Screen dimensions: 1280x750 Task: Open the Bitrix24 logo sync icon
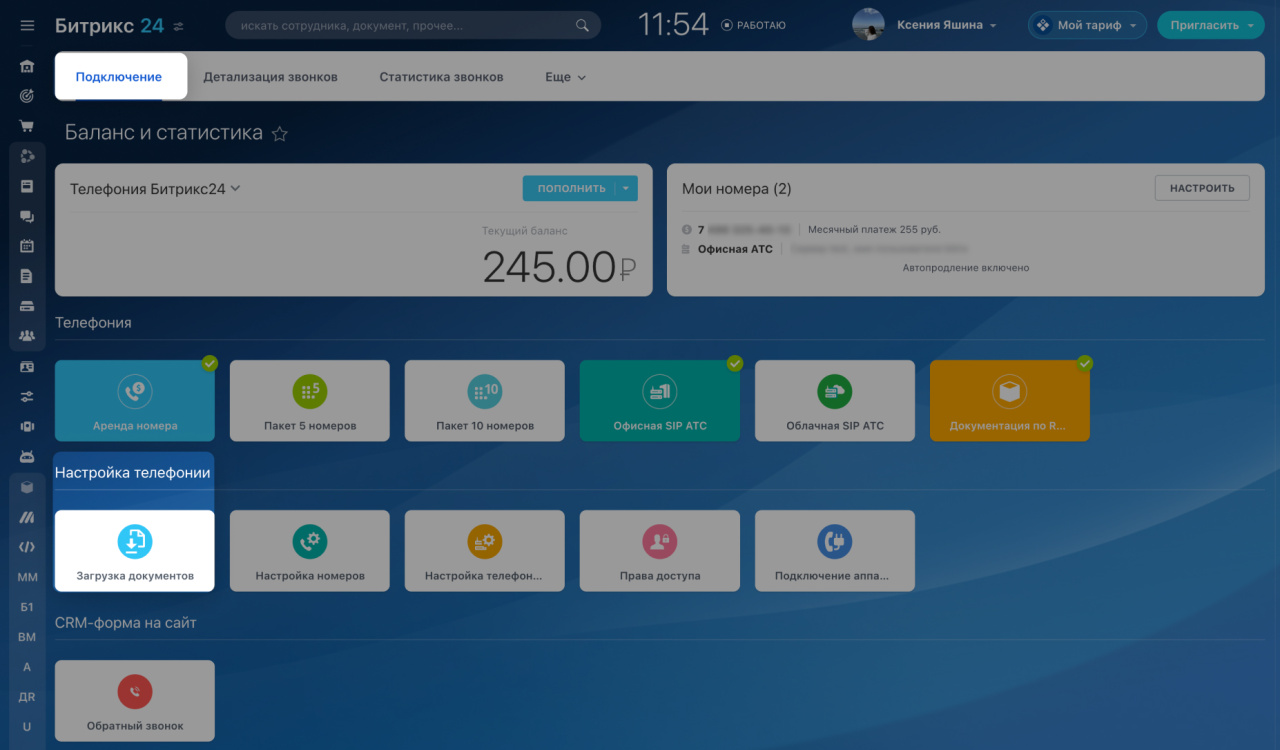[x=178, y=26]
